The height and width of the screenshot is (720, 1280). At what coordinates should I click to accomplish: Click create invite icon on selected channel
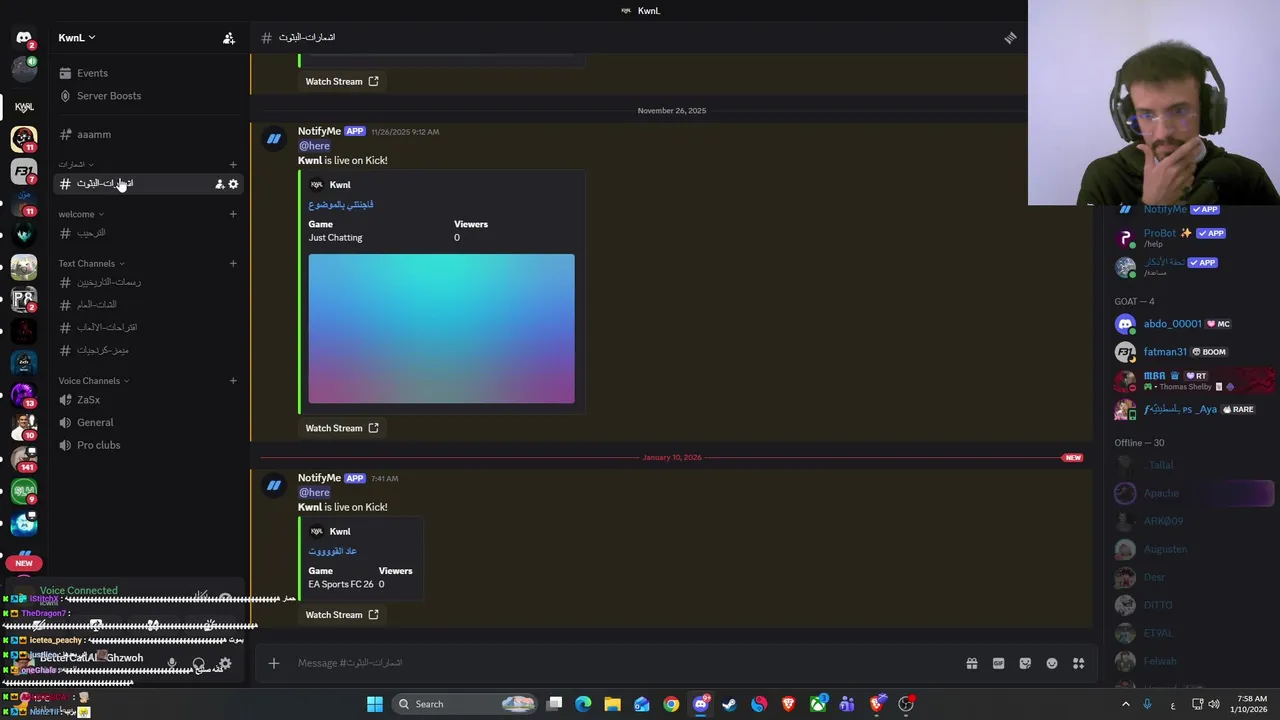219,184
